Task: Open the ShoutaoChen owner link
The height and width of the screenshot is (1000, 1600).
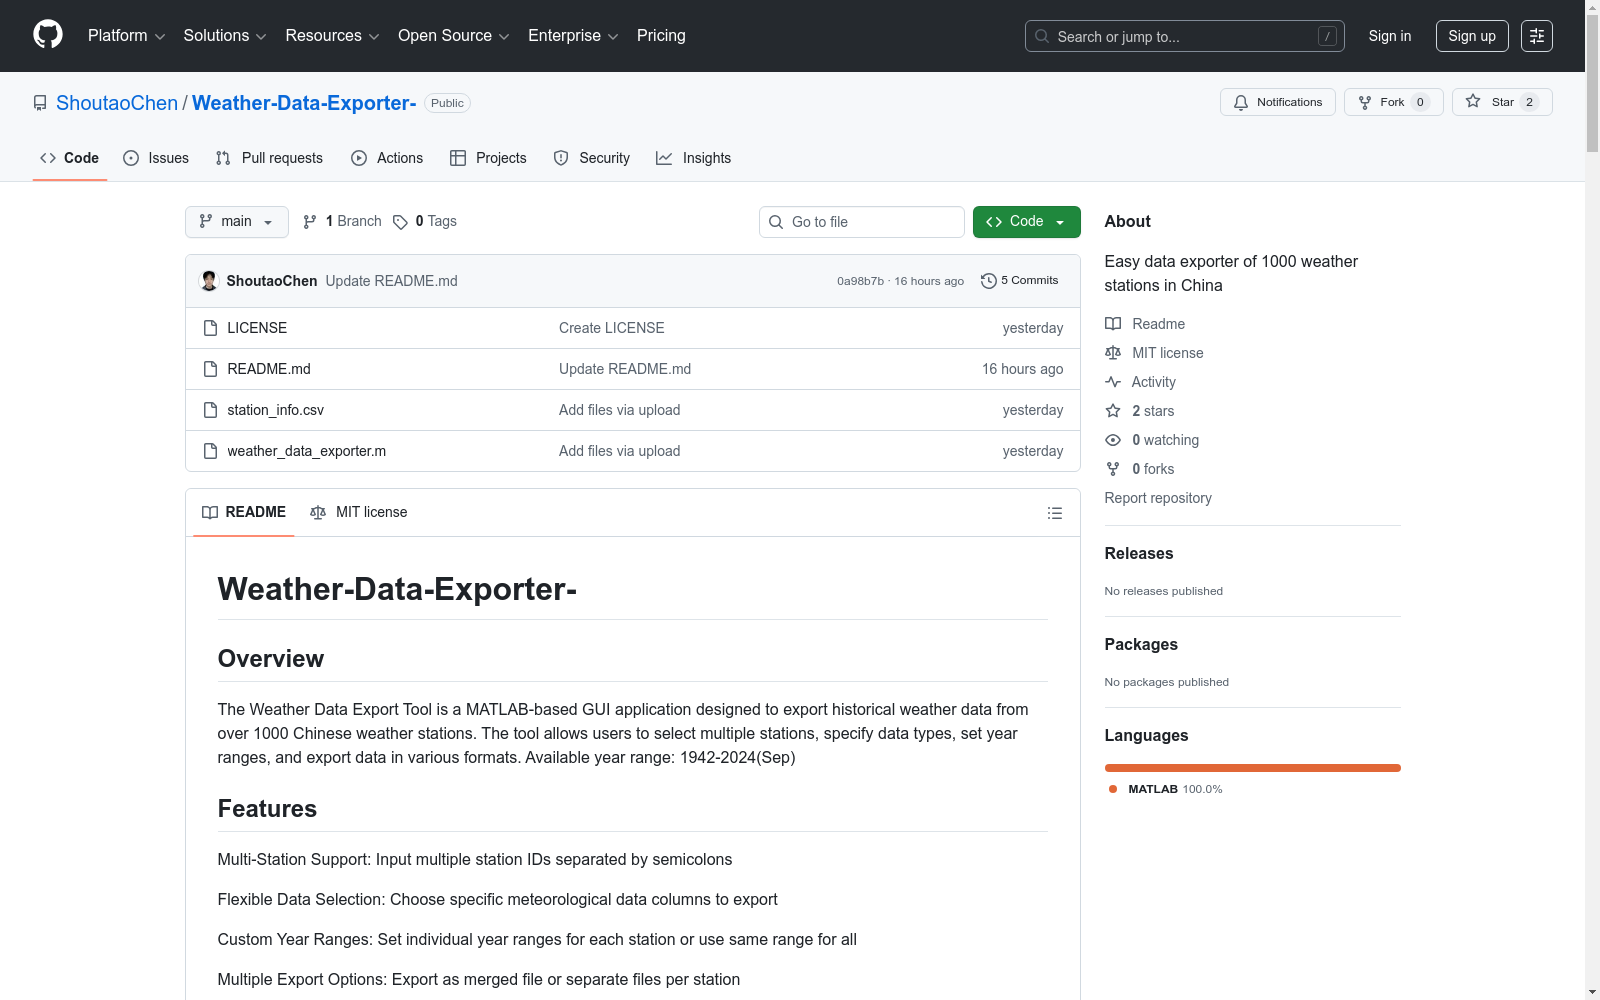Action: coord(117,103)
